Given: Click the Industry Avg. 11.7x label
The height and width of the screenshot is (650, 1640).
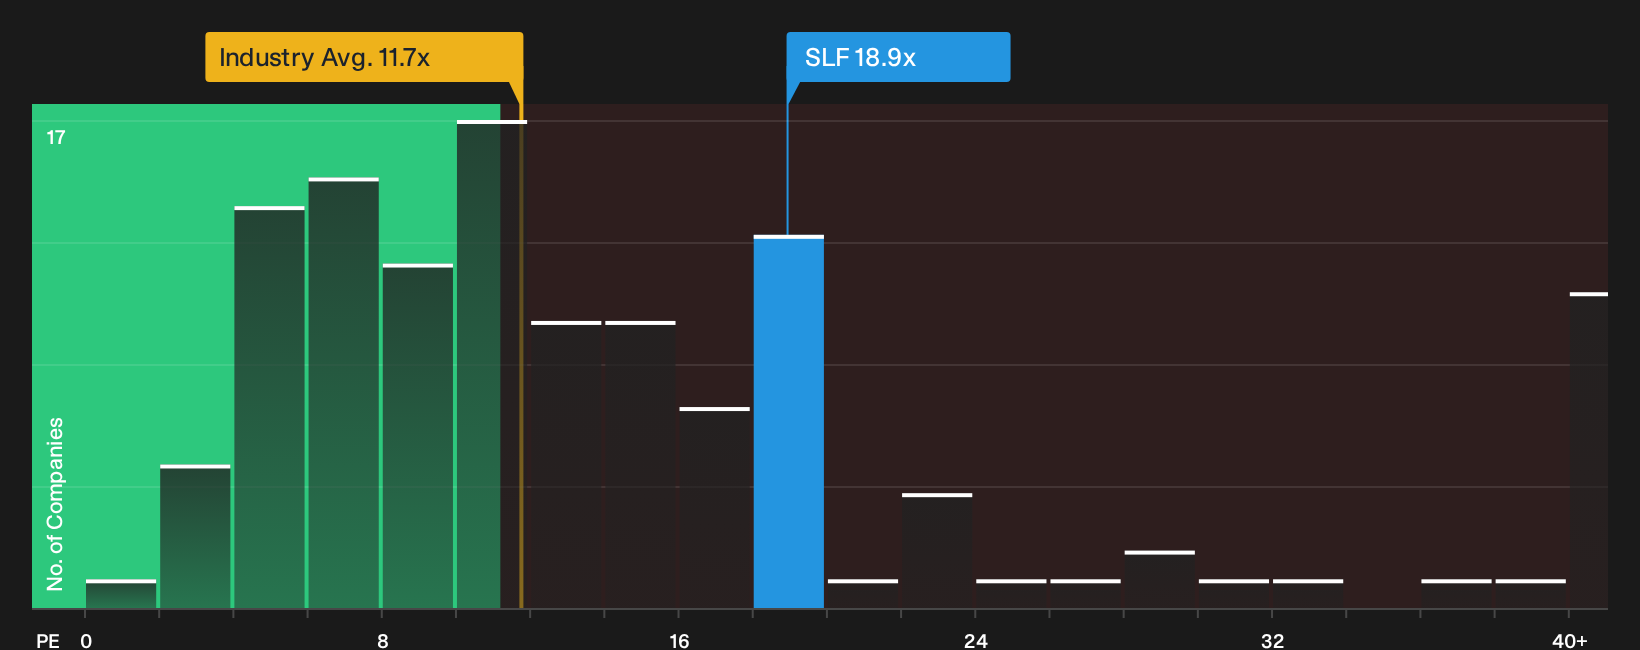Looking at the screenshot, I should point(364,57).
